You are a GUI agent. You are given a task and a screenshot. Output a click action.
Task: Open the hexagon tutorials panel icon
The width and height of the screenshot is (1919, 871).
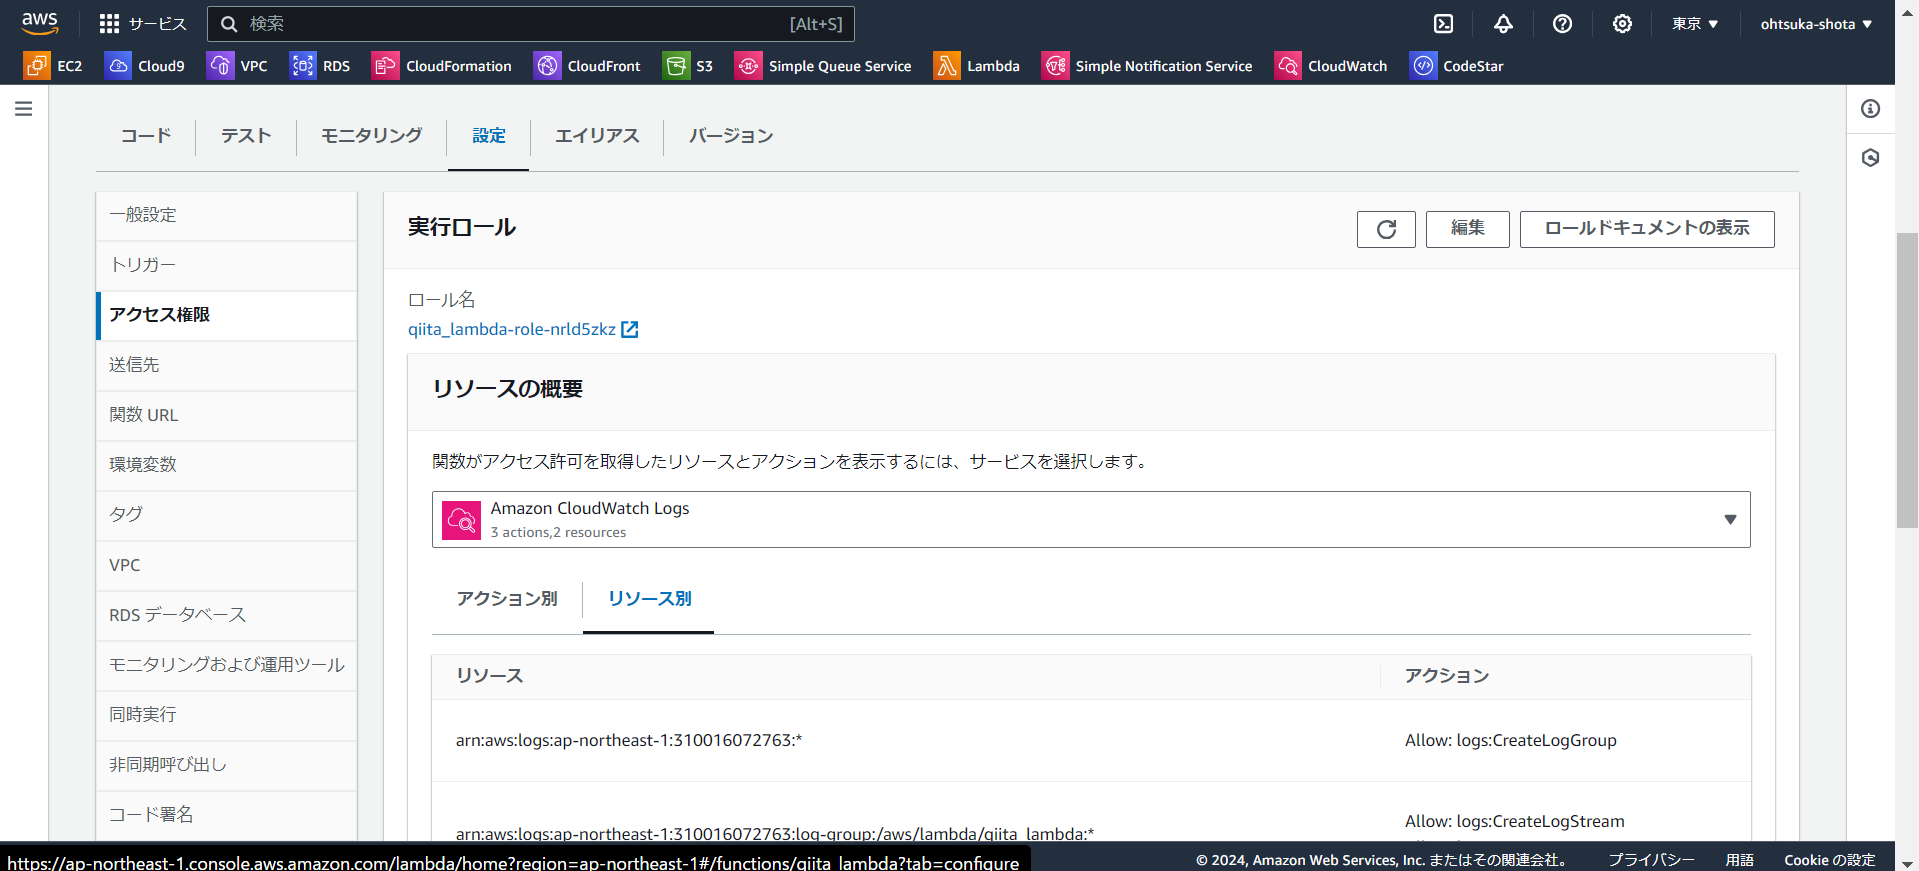(x=1870, y=158)
